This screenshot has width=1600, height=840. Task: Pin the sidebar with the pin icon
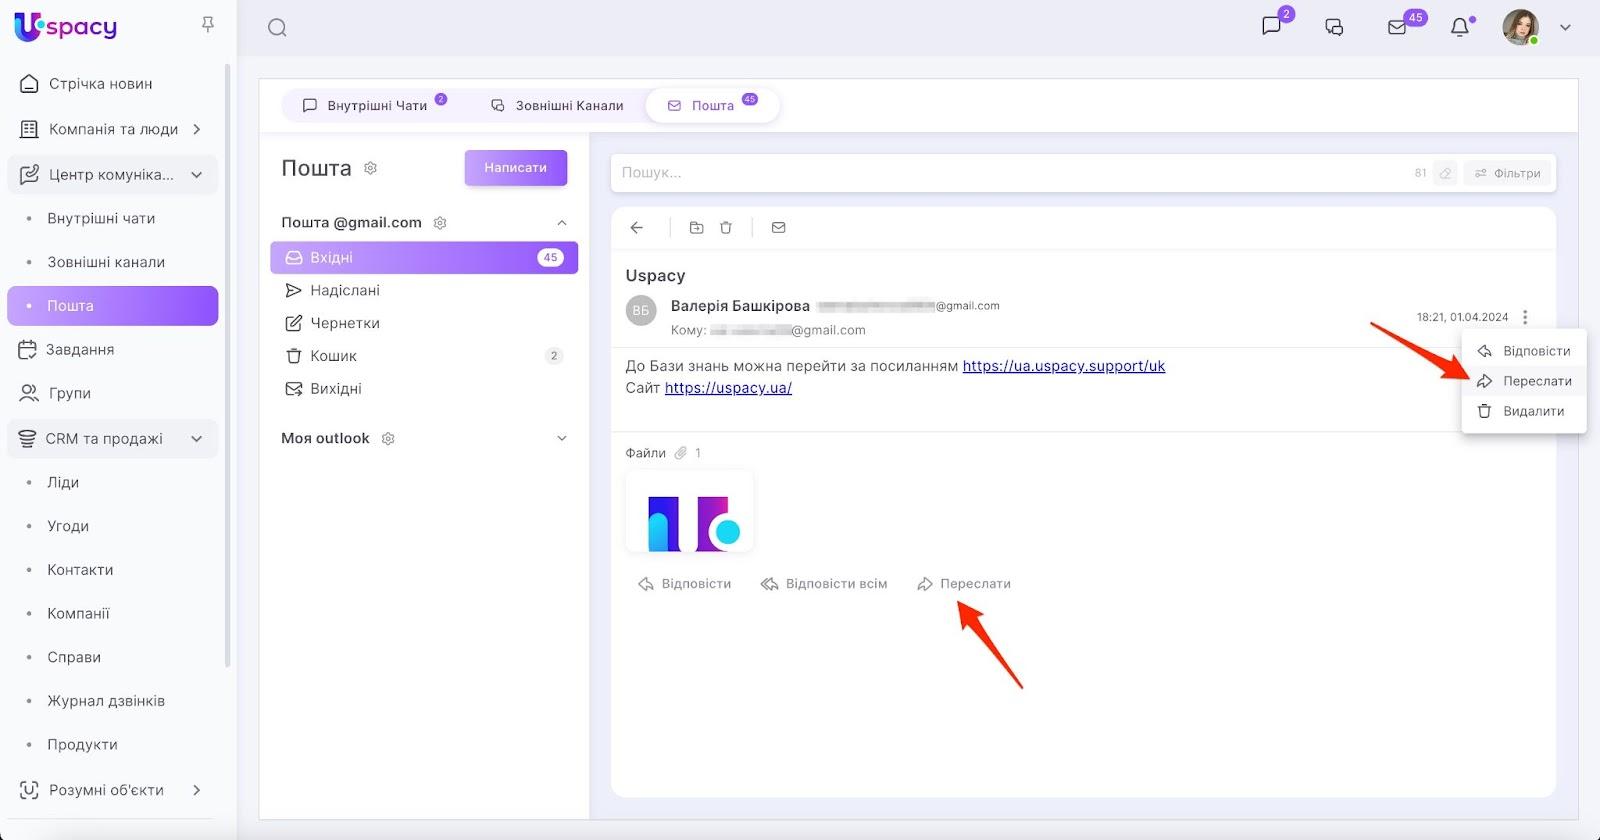tap(208, 24)
